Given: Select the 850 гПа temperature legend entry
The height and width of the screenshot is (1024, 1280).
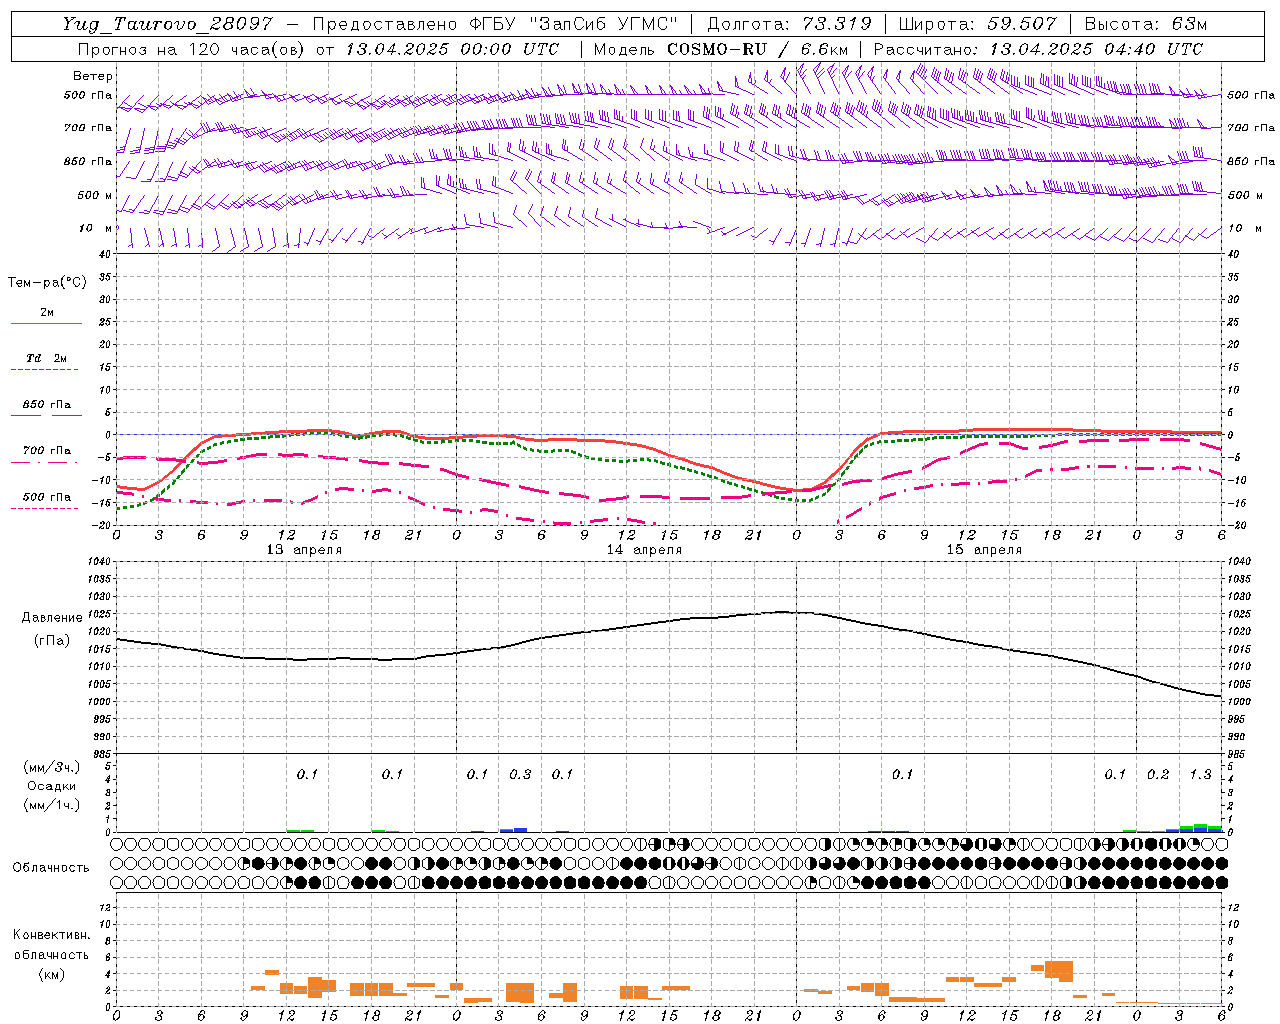Looking at the screenshot, I should point(46,405).
